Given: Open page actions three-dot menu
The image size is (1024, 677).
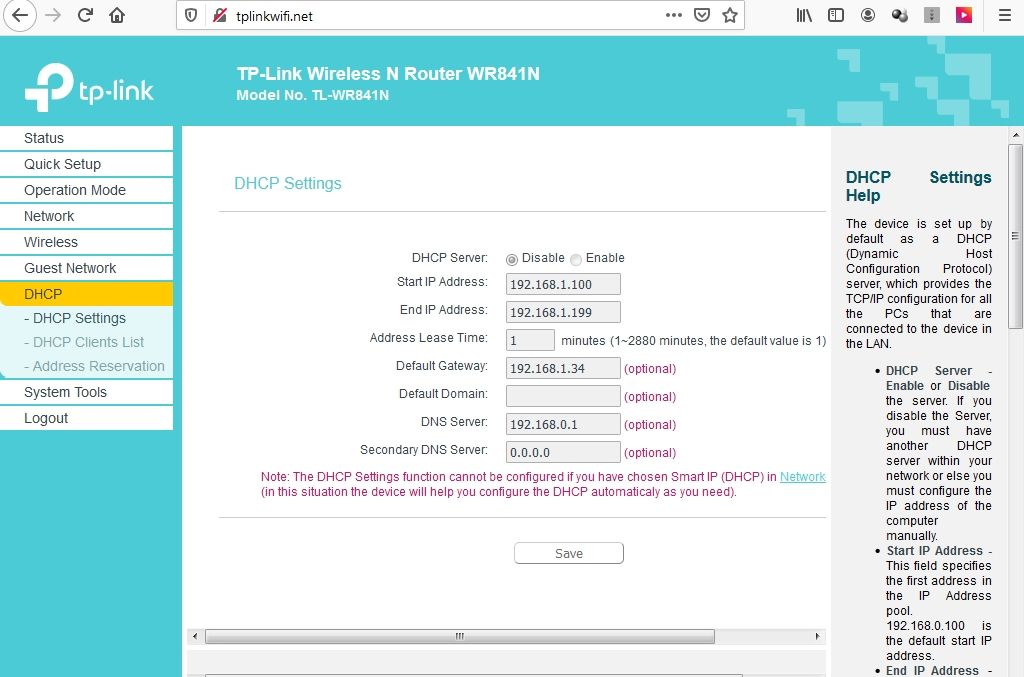Looking at the screenshot, I should coord(674,15).
